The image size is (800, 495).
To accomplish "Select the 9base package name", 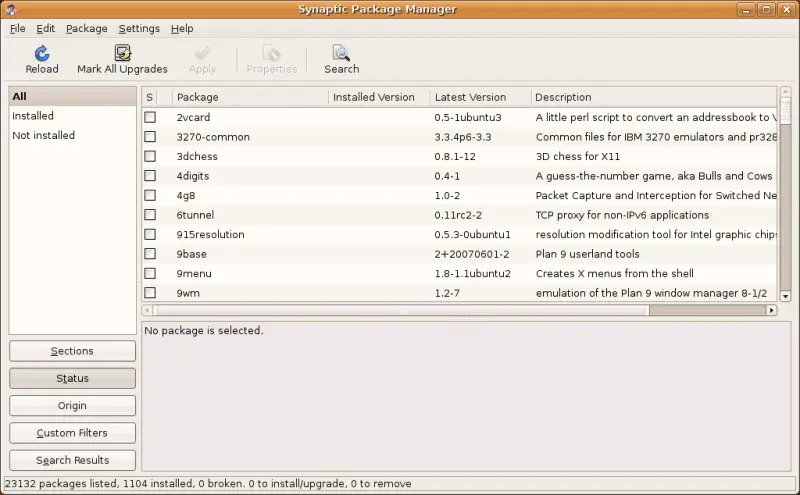I will click(x=192, y=254).
